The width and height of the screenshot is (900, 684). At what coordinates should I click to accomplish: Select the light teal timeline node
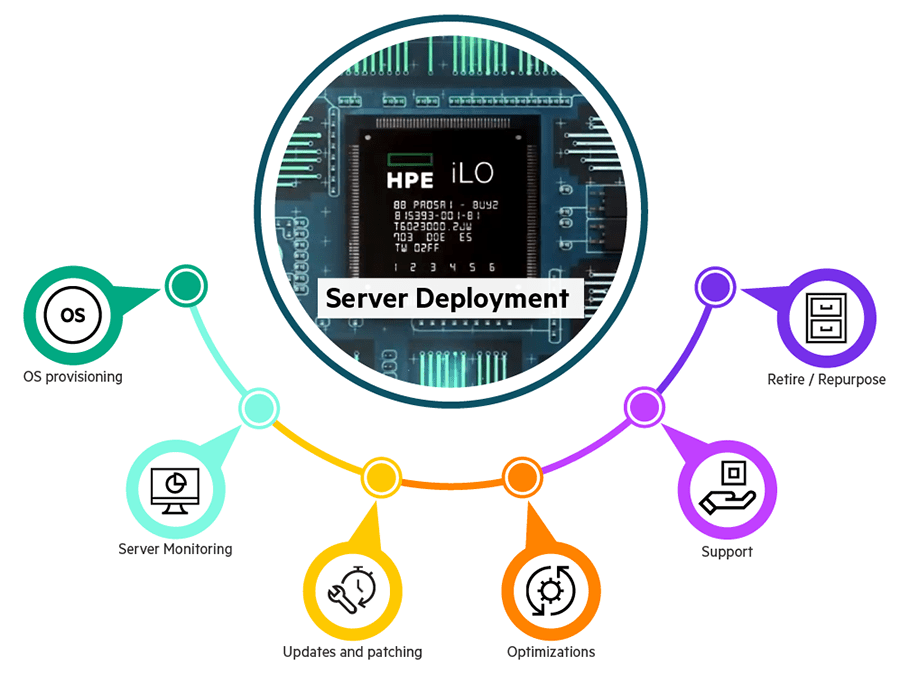point(259,408)
